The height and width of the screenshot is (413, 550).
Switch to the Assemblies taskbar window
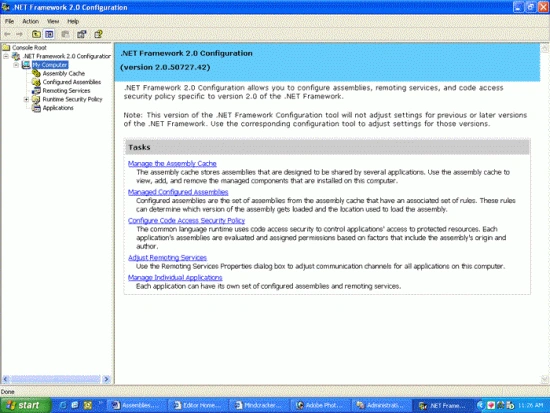pyautogui.click(x=136, y=405)
